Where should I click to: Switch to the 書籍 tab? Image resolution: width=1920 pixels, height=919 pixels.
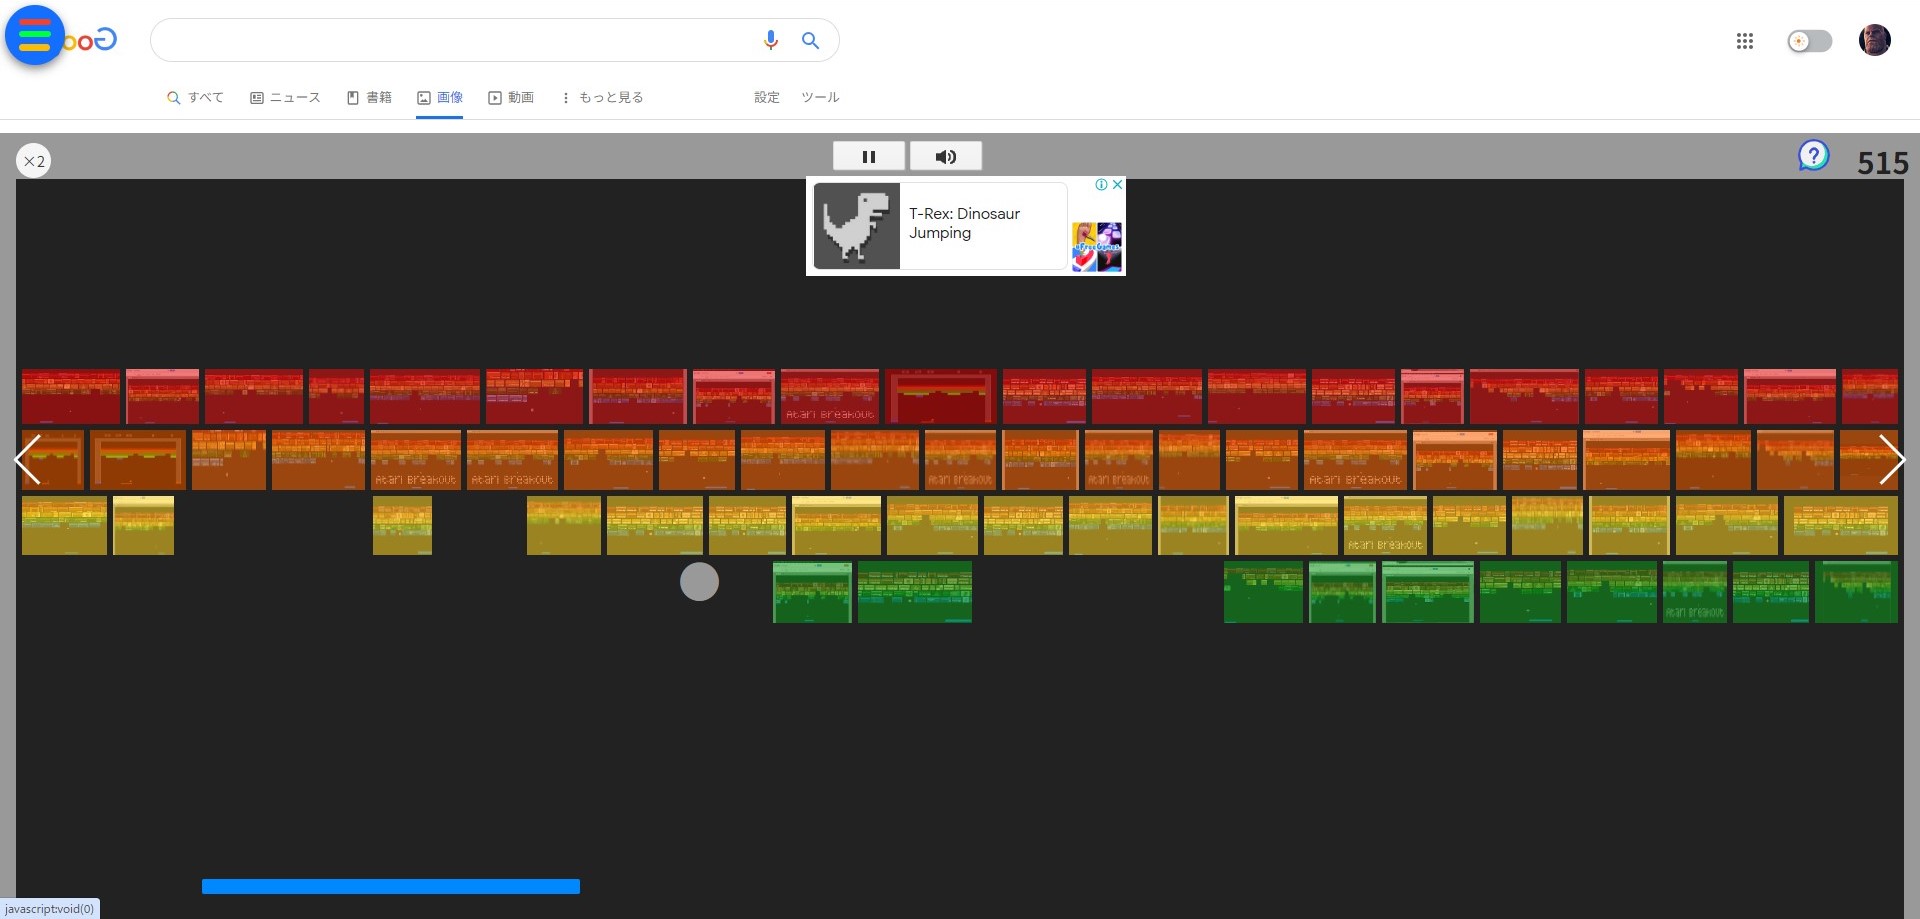pyautogui.click(x=369, y=97)
